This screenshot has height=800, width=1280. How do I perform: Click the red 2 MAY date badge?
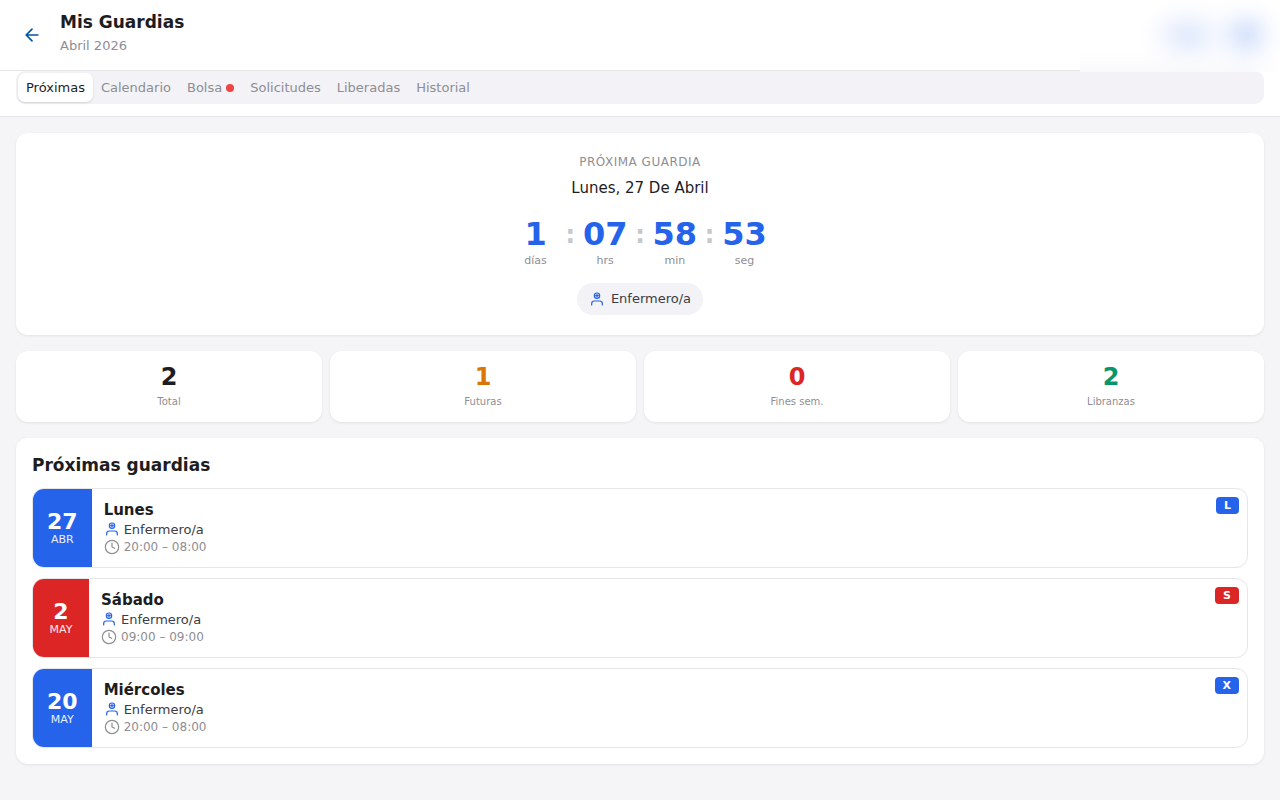61,618
